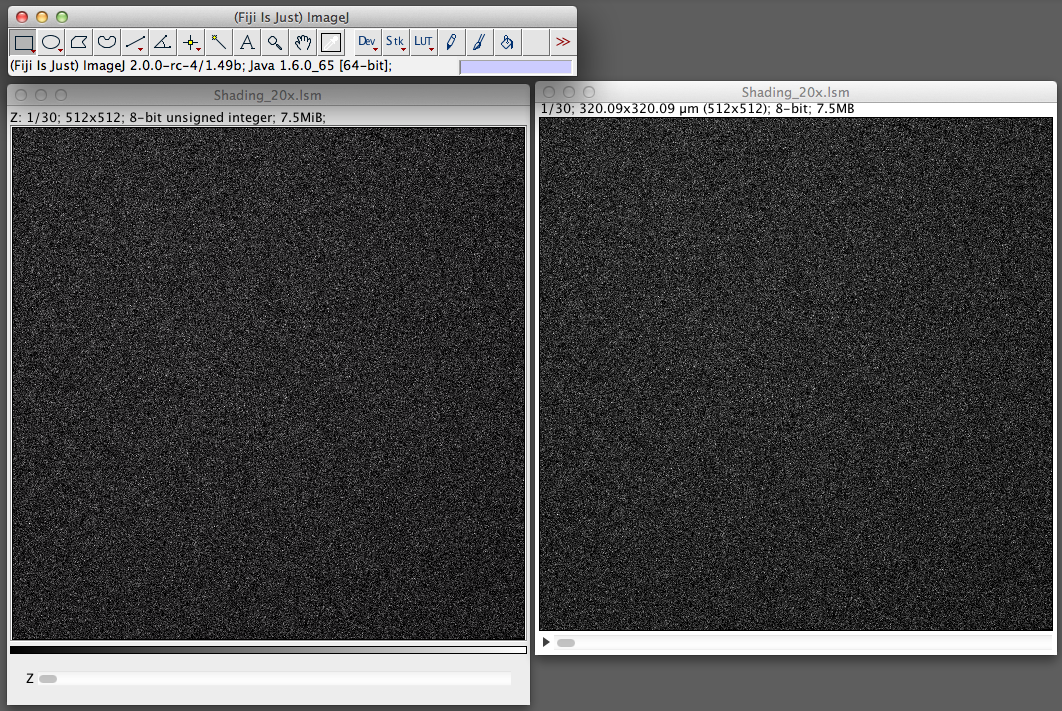
Task: Open the Dev tools dropdown menu
Action: tap(367, 42)
